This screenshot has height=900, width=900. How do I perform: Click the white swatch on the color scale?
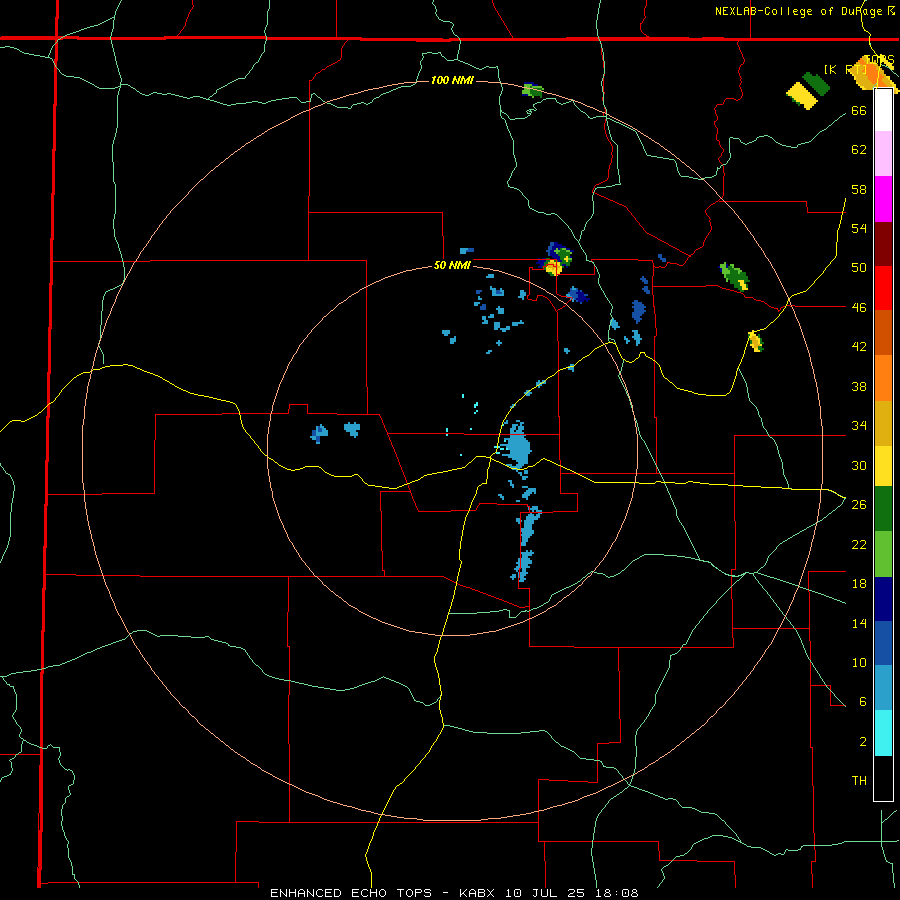(x=883, y=110)
